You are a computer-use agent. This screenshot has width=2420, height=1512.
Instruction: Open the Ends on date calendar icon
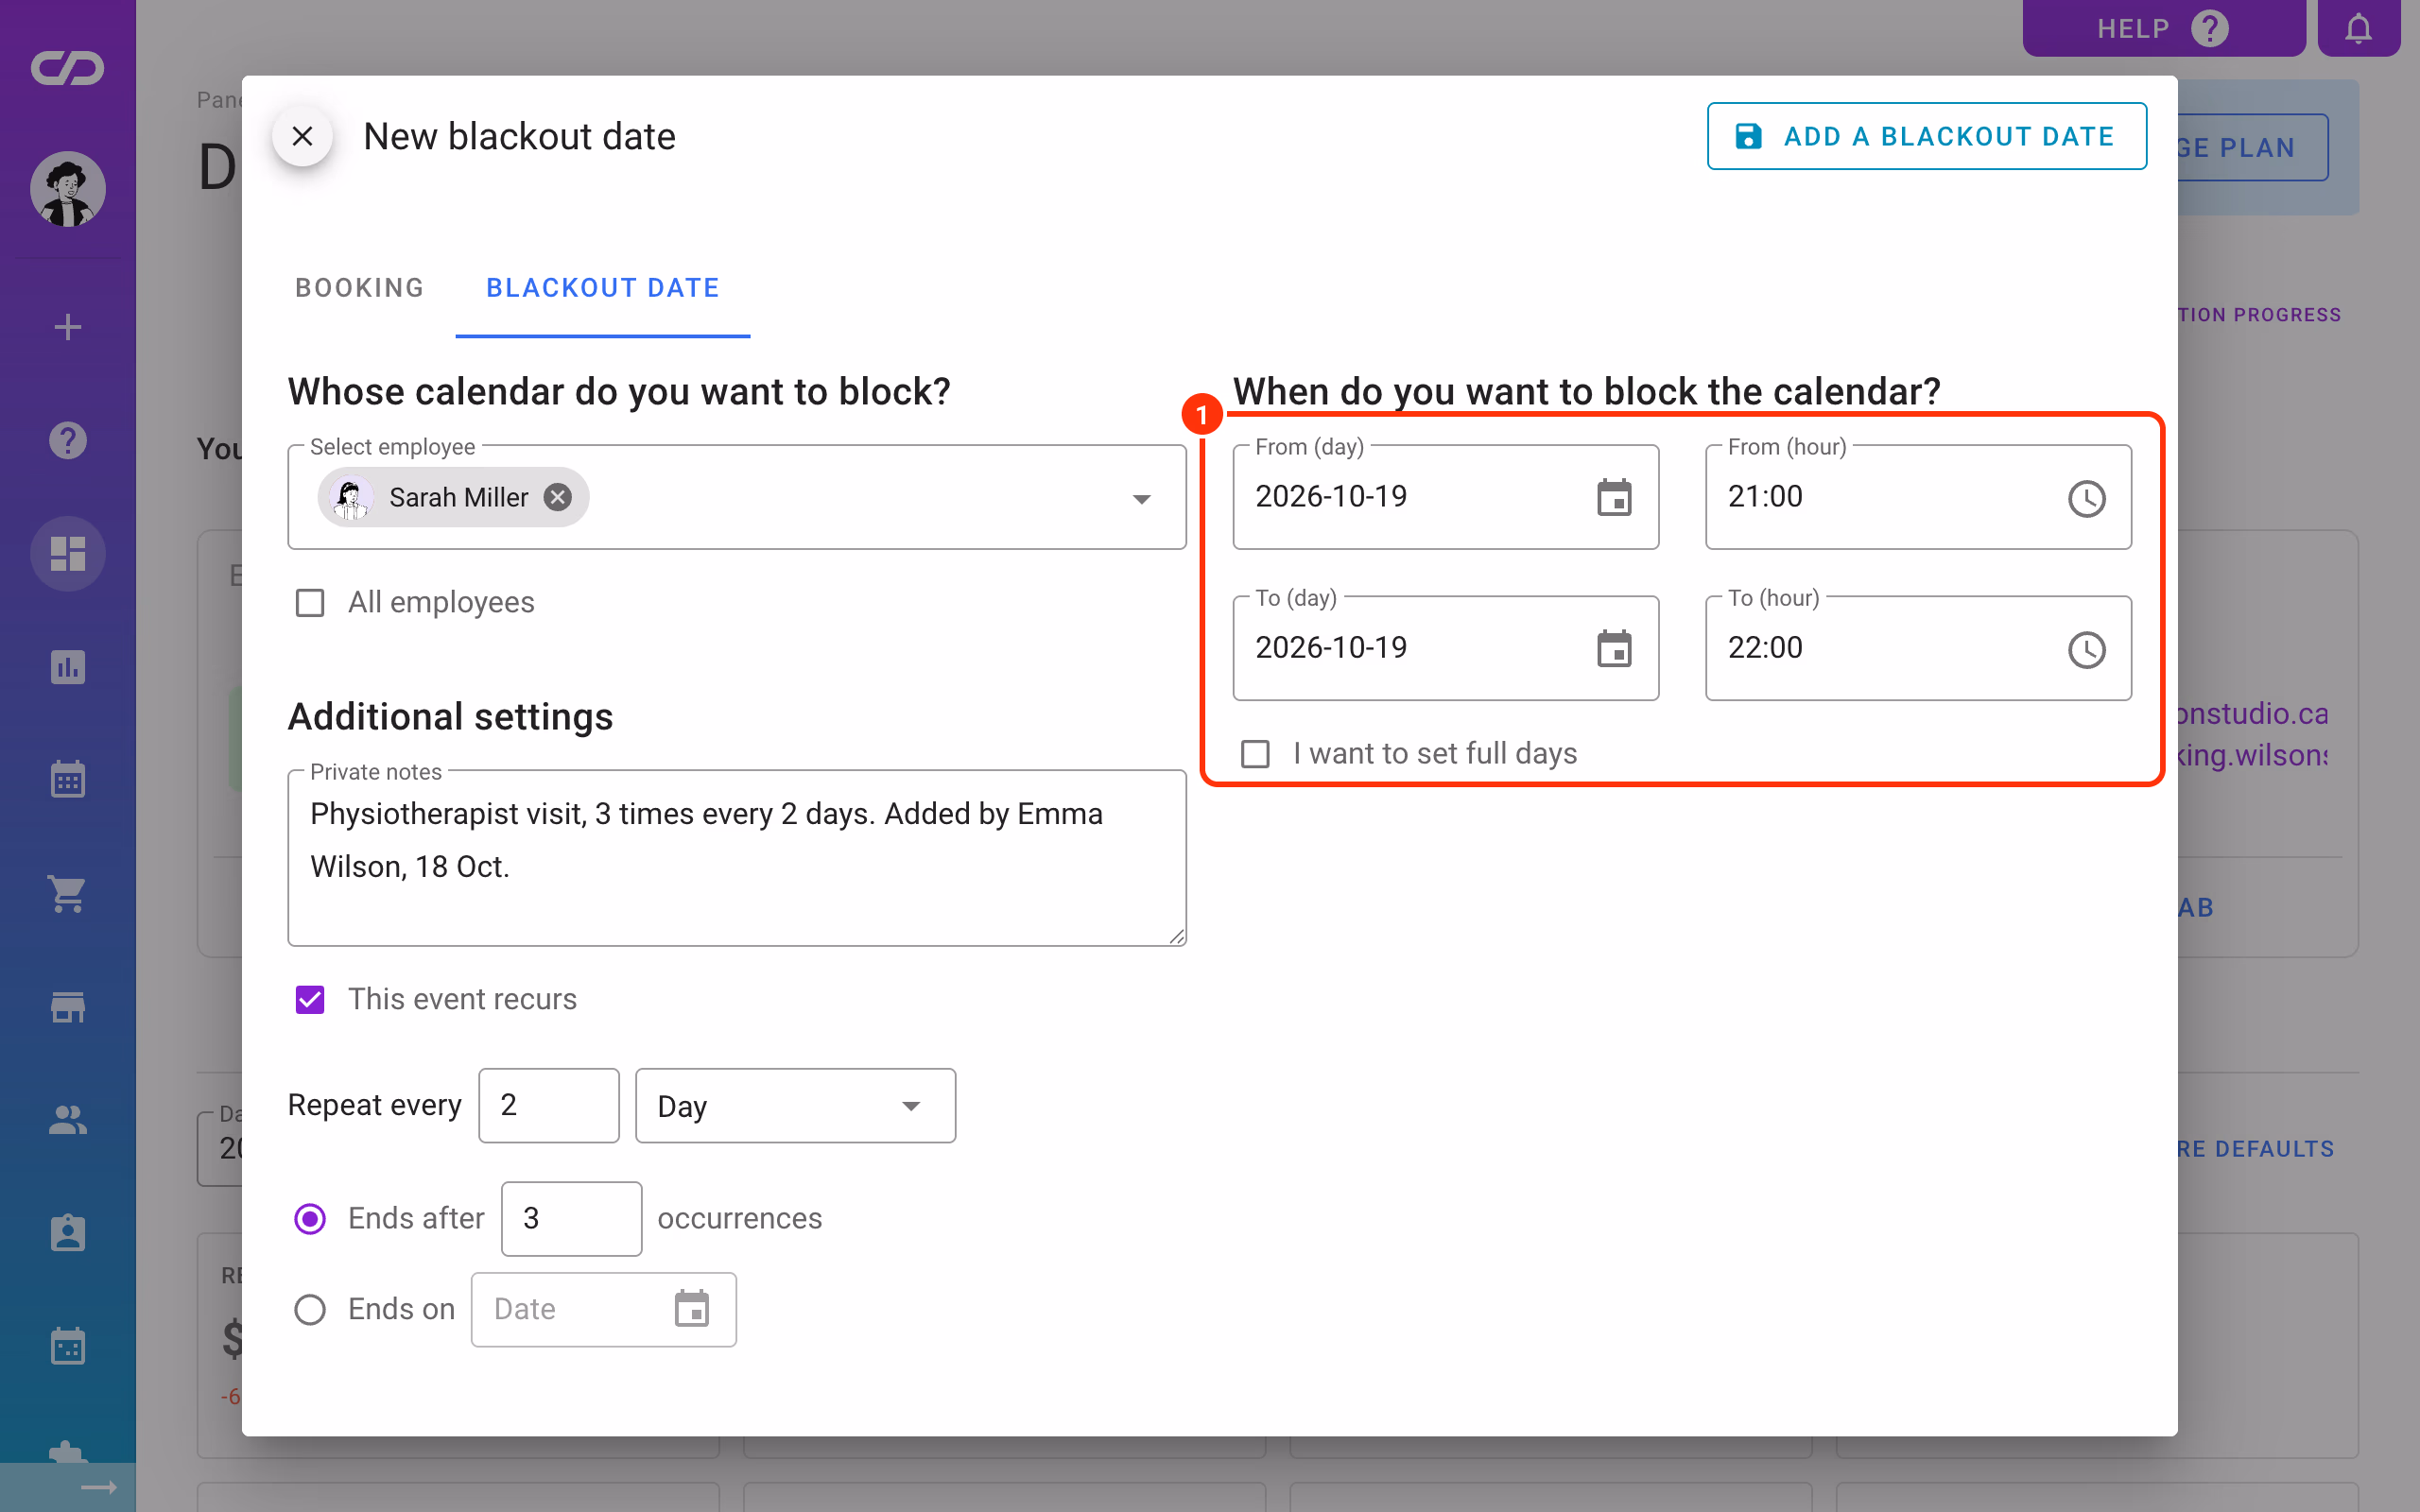tap(691, 1308)
